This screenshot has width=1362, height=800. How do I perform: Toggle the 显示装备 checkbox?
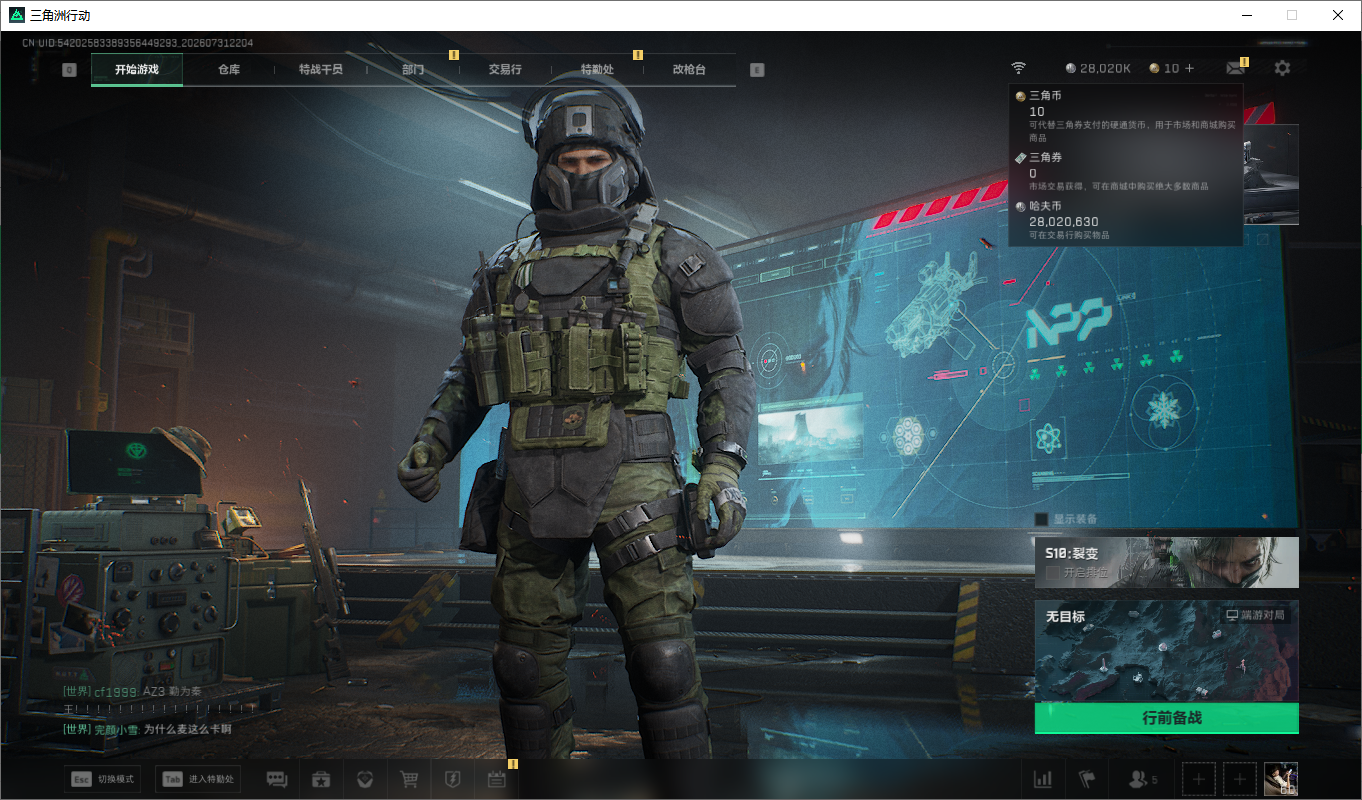[x=1042, y=519]
